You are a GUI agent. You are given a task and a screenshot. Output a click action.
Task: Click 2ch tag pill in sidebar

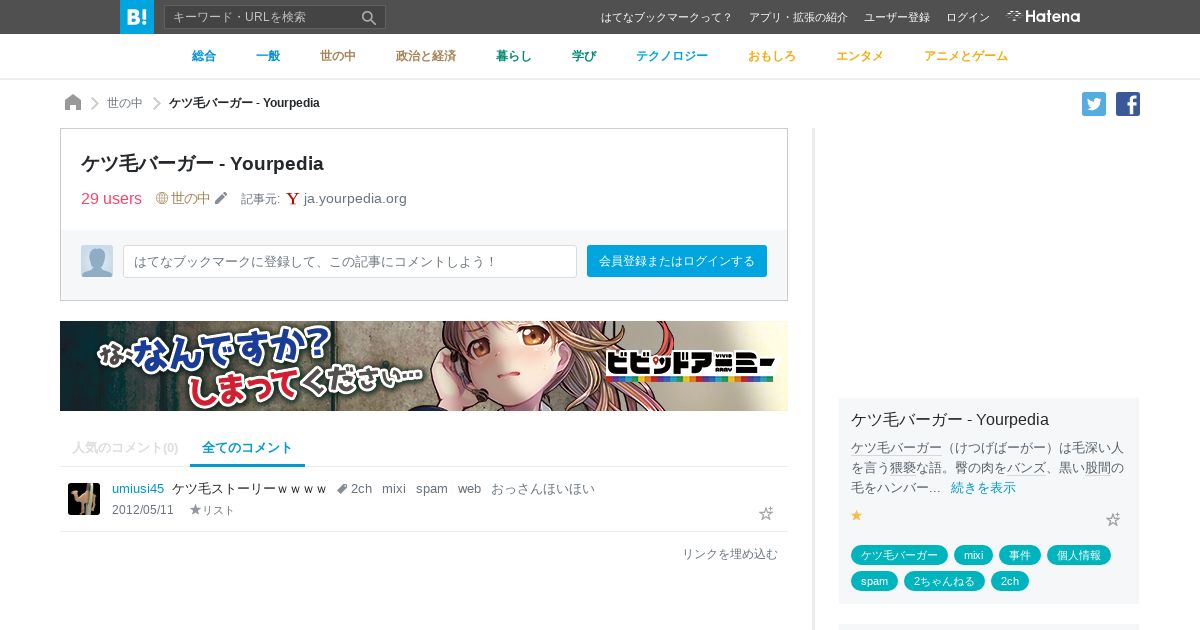point(1010,581)
